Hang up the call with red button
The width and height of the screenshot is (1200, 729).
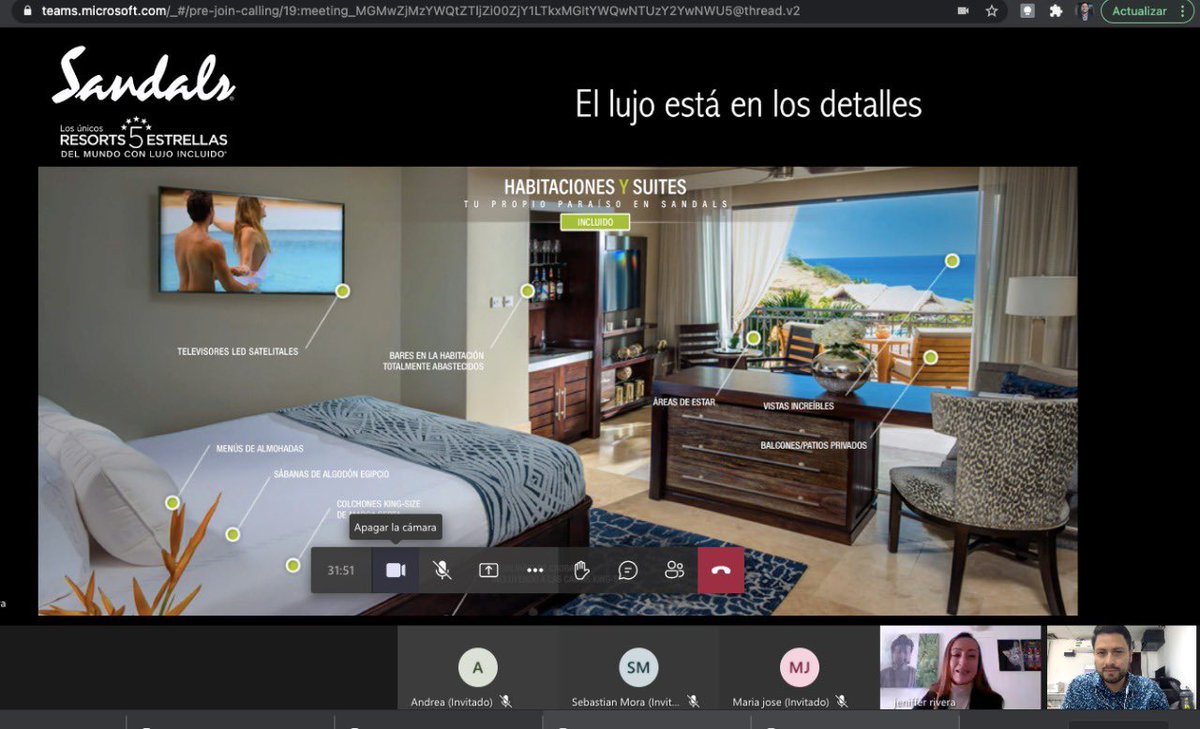click(721, 570)
